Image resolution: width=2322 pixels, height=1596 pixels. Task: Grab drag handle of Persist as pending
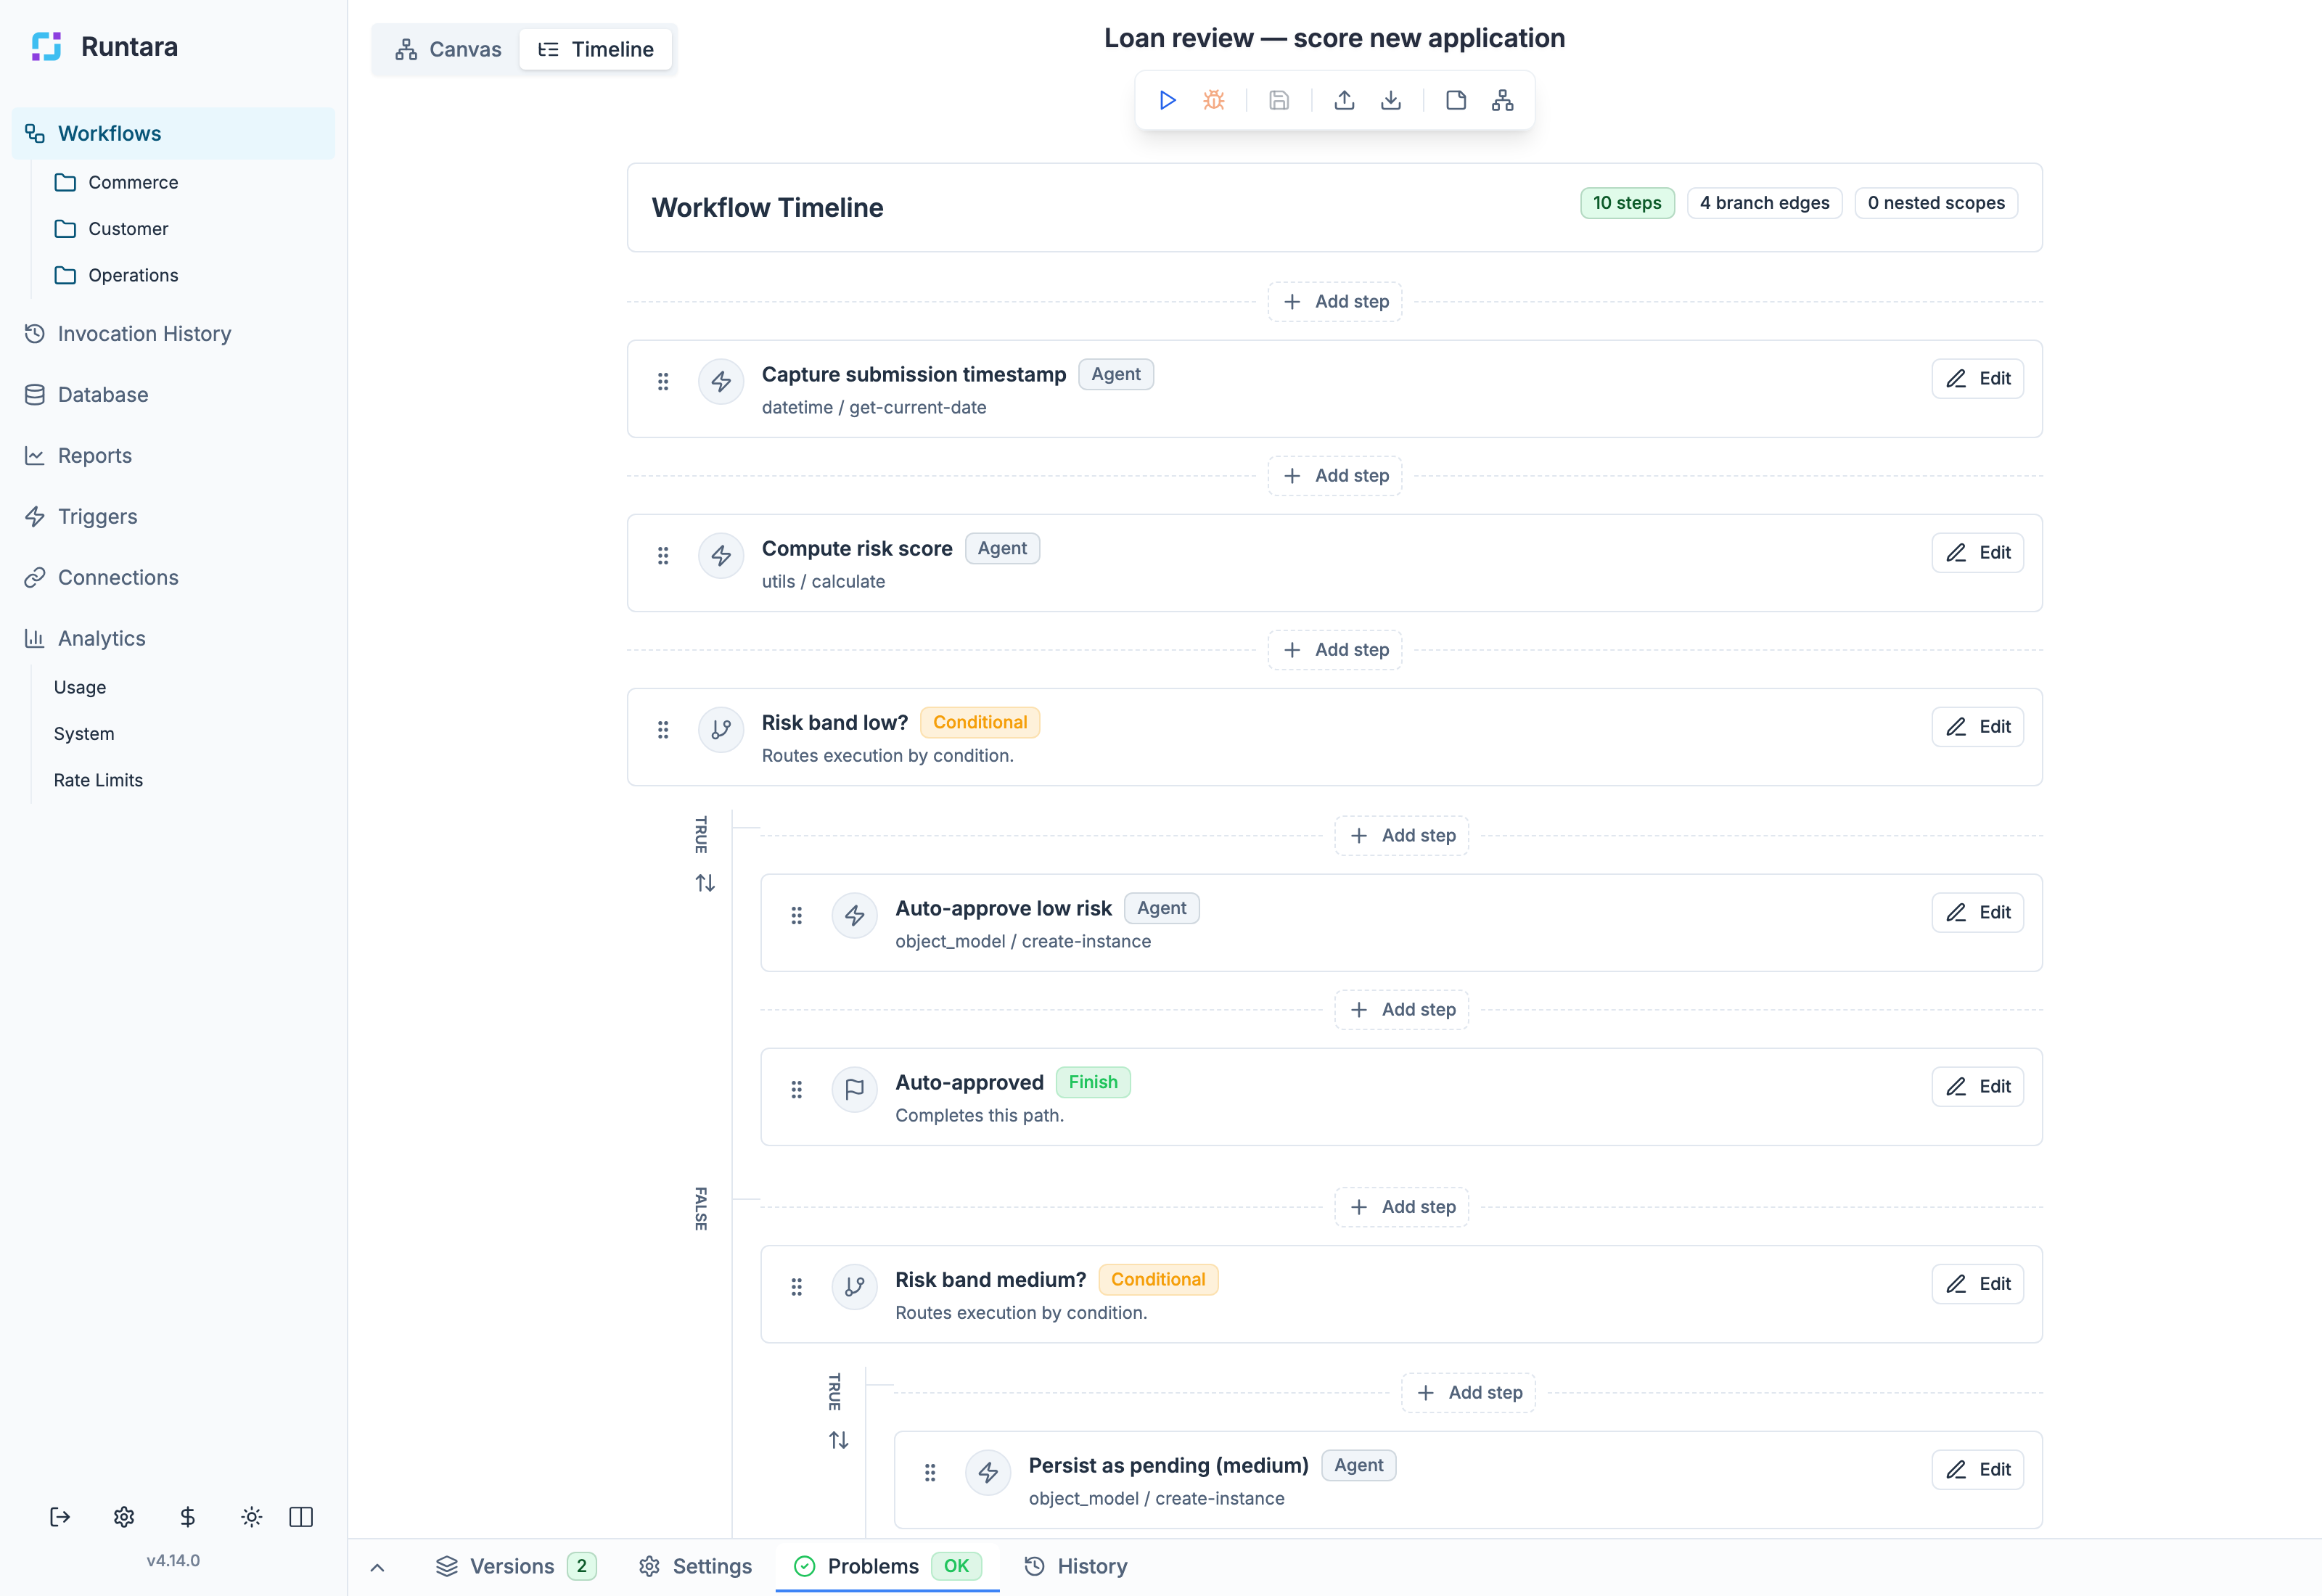[930, 1472]
